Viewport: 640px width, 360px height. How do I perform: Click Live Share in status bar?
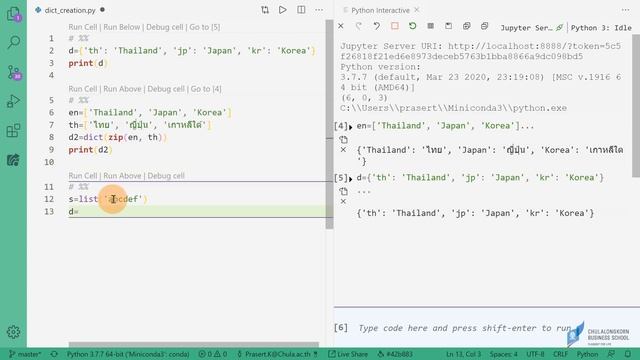pos(348,354)
